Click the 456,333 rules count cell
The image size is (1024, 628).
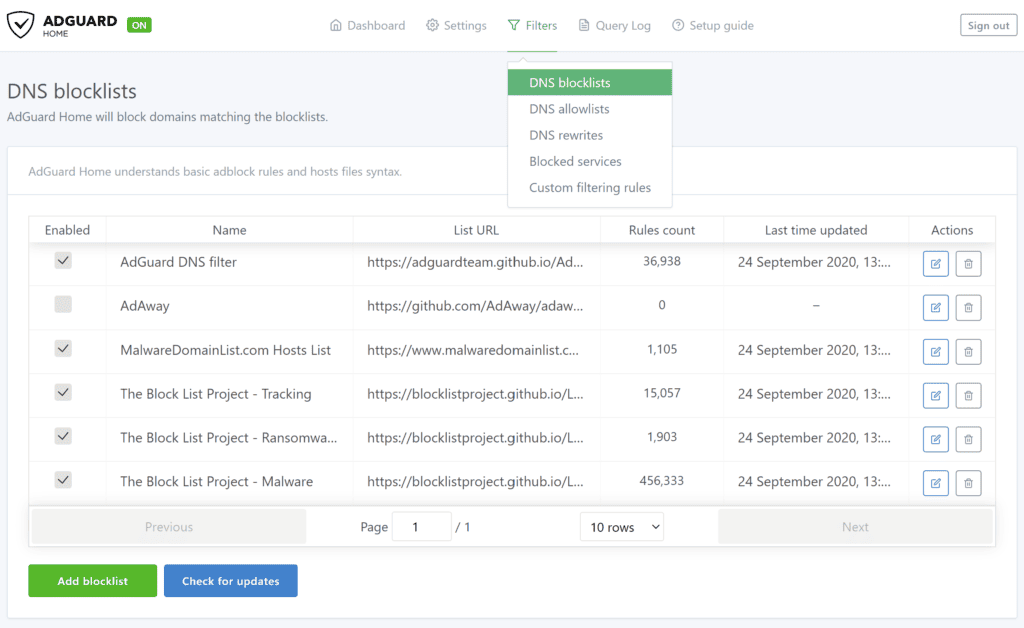tap(662, 481)
